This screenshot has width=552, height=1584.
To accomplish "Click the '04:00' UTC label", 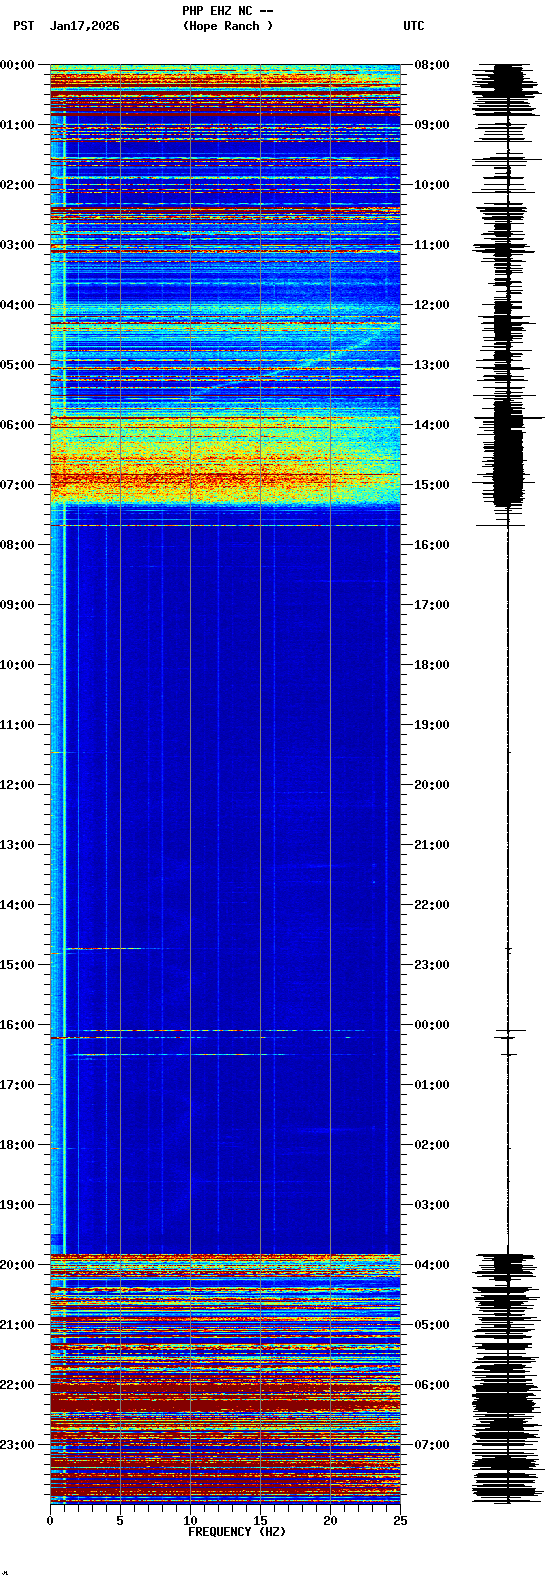I will (432, 1265).
